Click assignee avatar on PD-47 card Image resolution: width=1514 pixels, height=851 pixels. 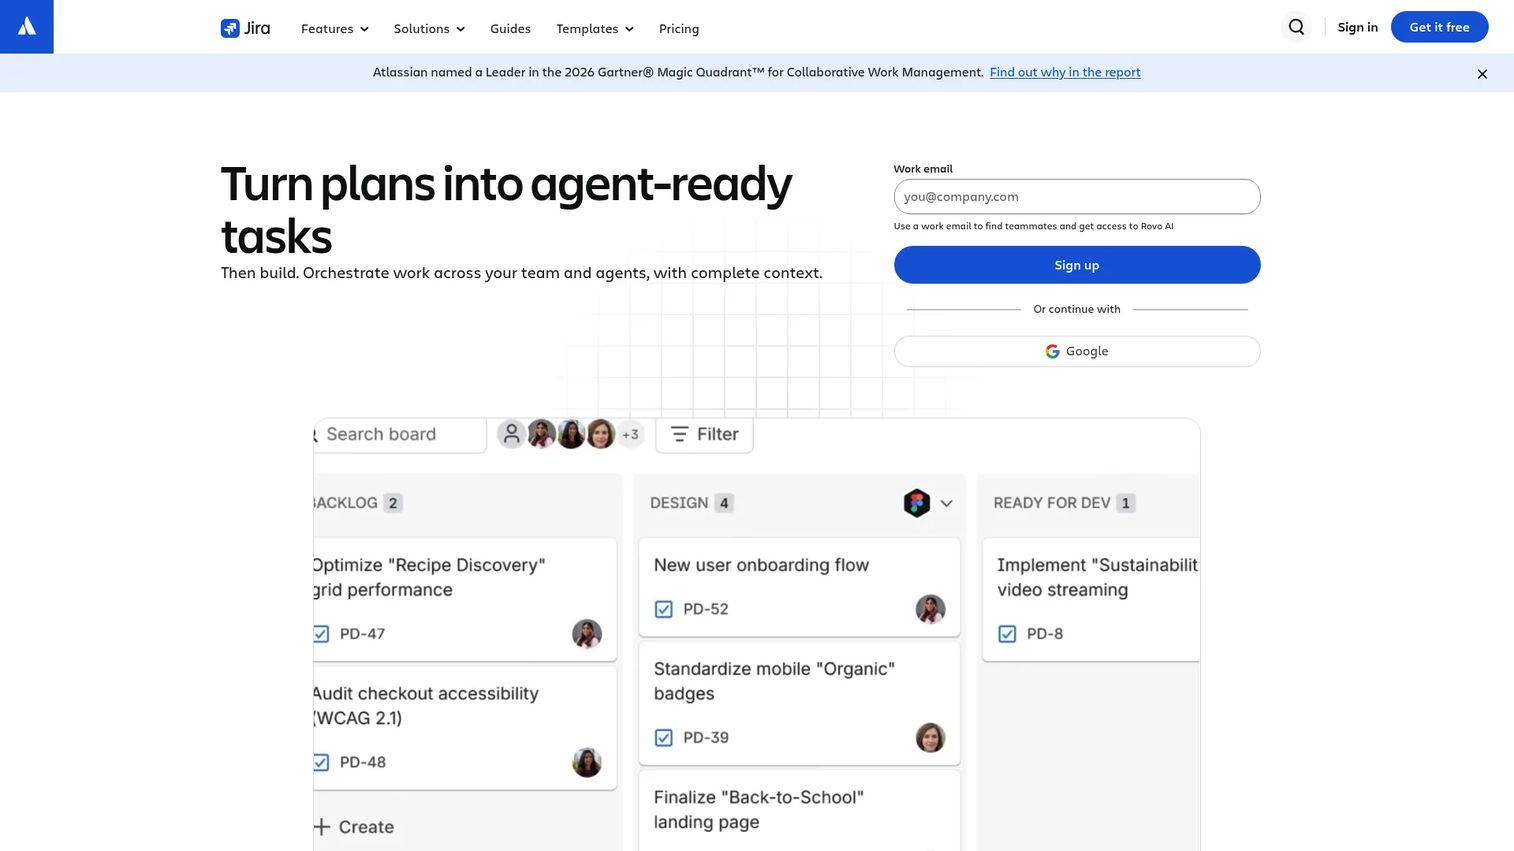(587, 633)
